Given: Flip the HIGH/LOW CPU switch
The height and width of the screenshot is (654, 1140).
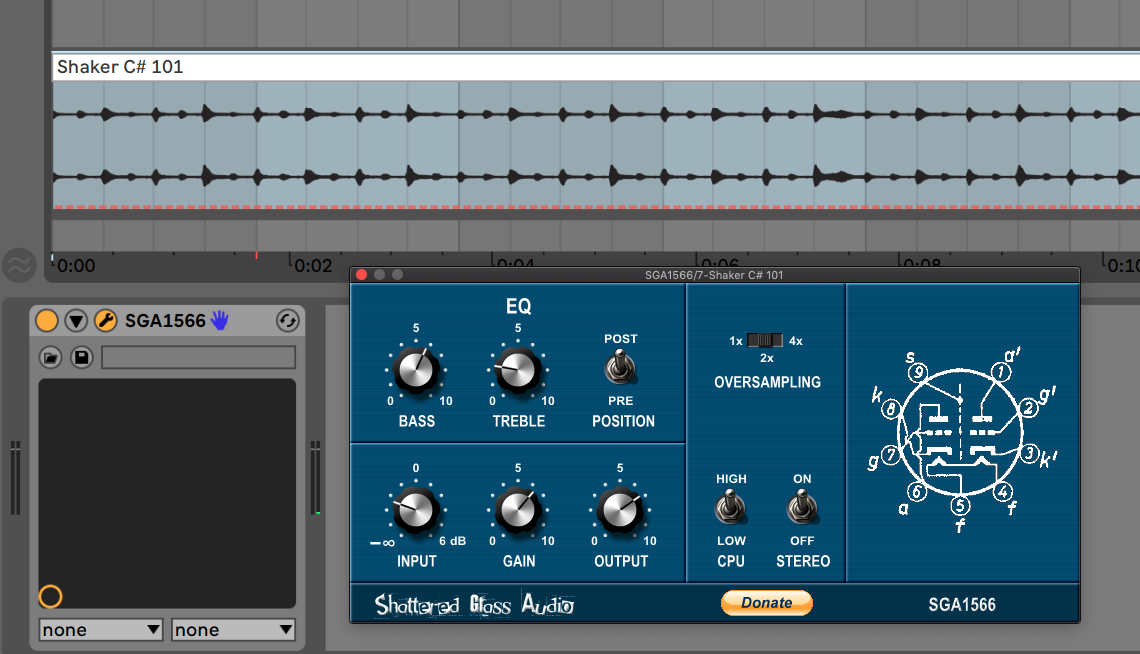Looking at the screenshot, I should click(730, 507).
